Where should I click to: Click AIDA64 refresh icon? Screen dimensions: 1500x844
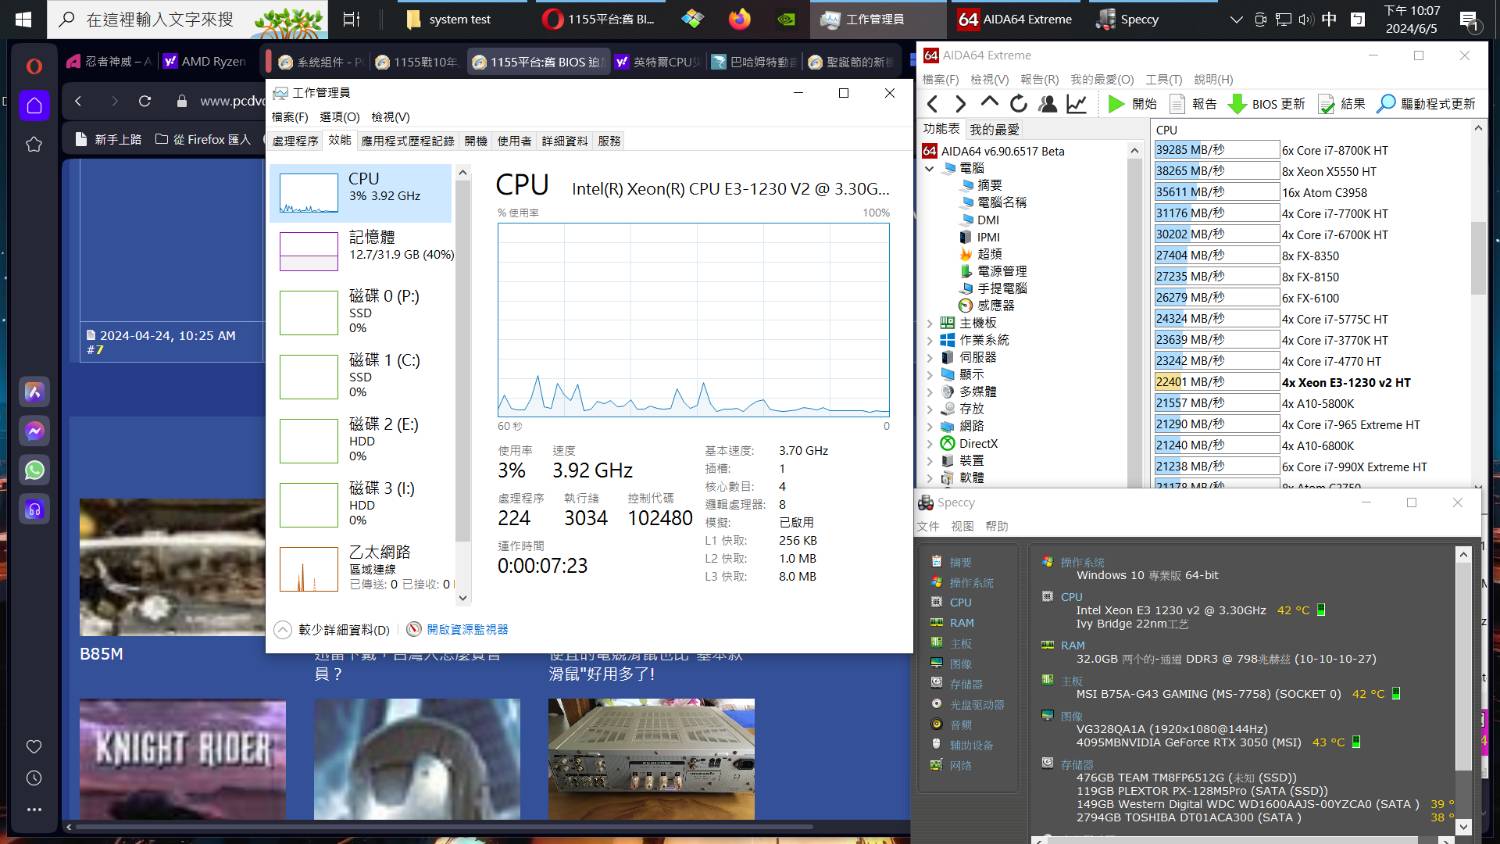[x=1018, y=103]
